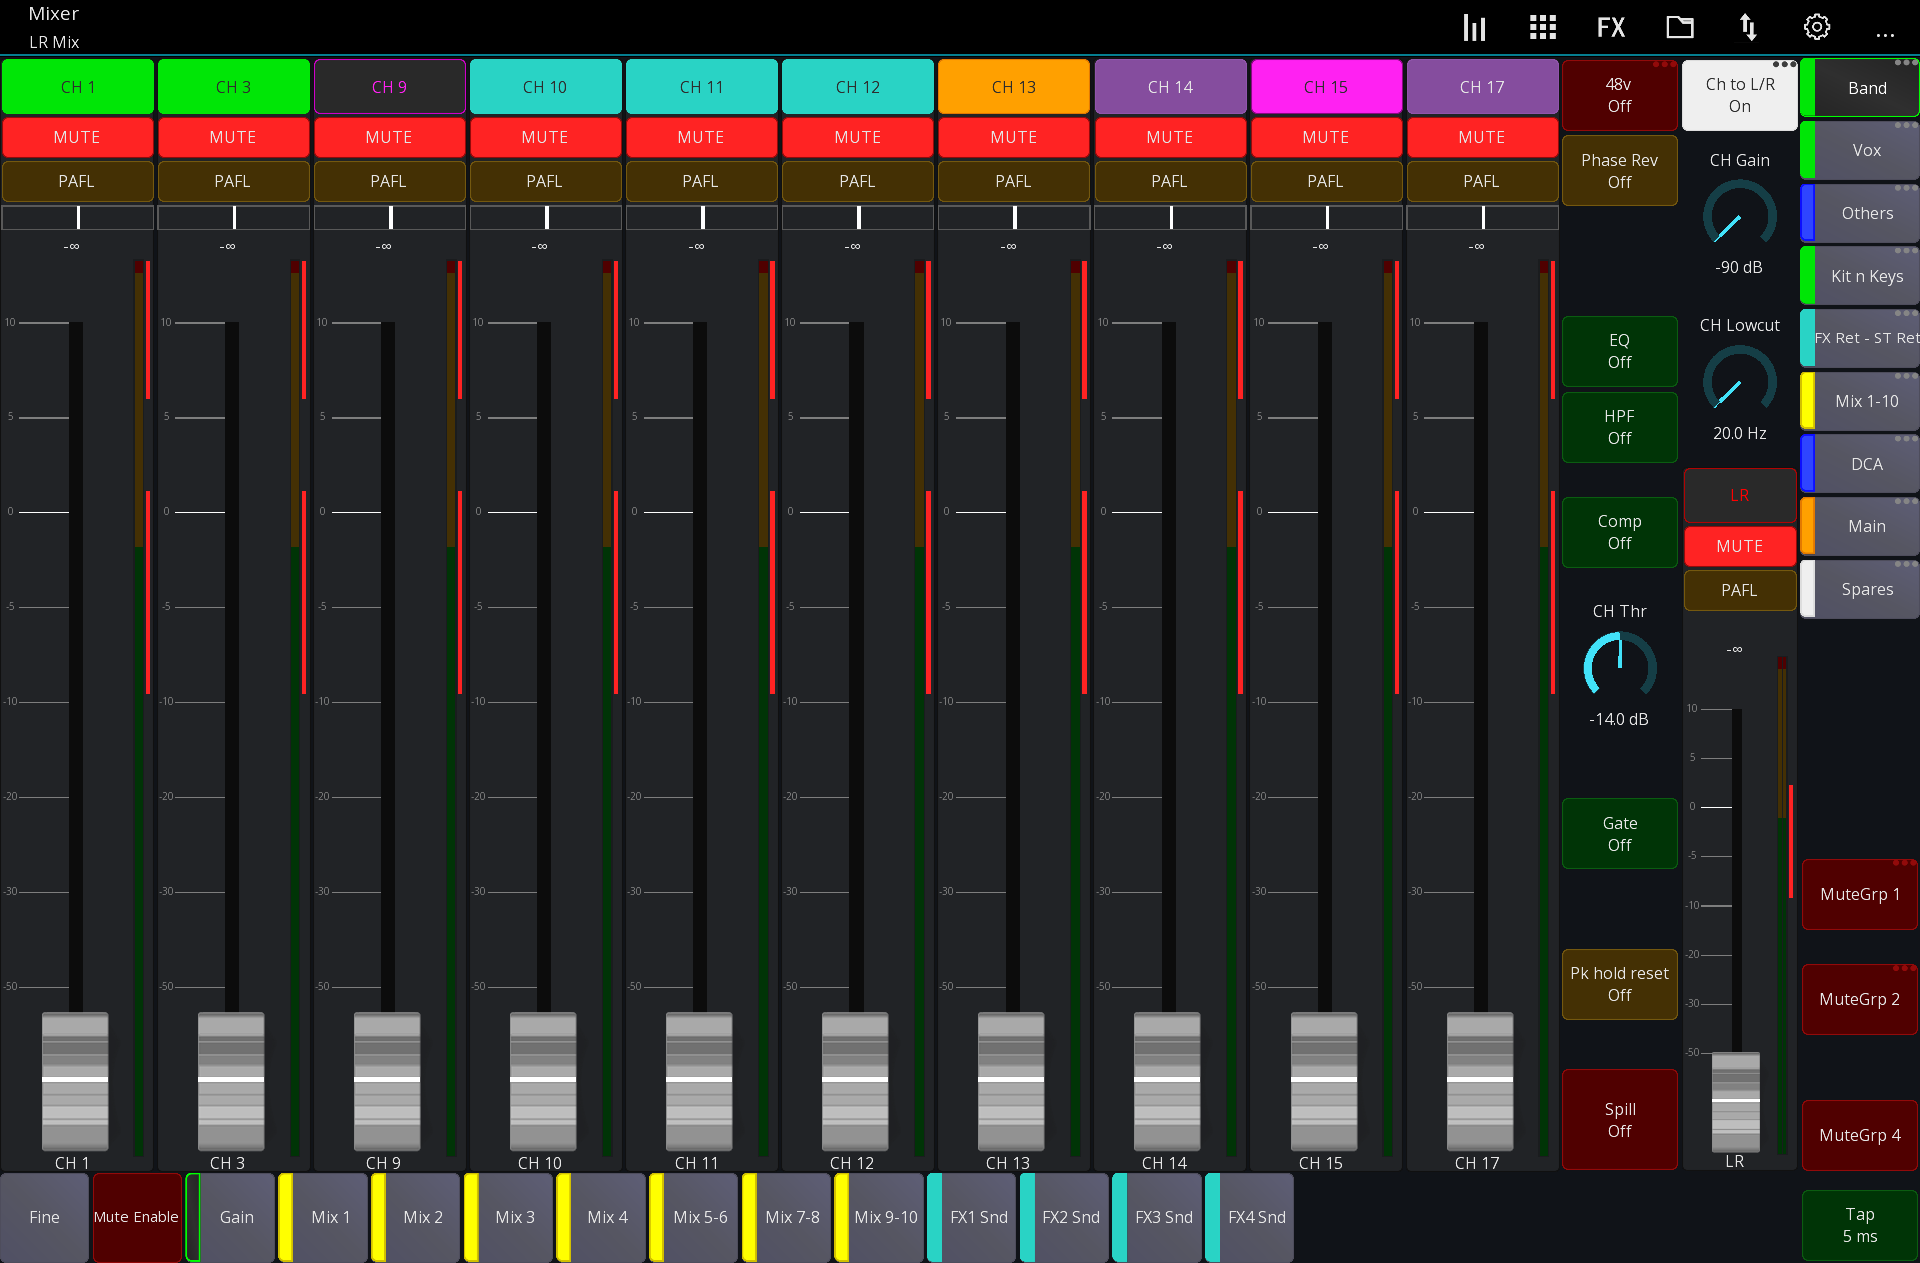The width and height of the screenshot is (1920, 1263).
Task: Select the CH 15 channel name strip
Action: [x=1326, y=87]
